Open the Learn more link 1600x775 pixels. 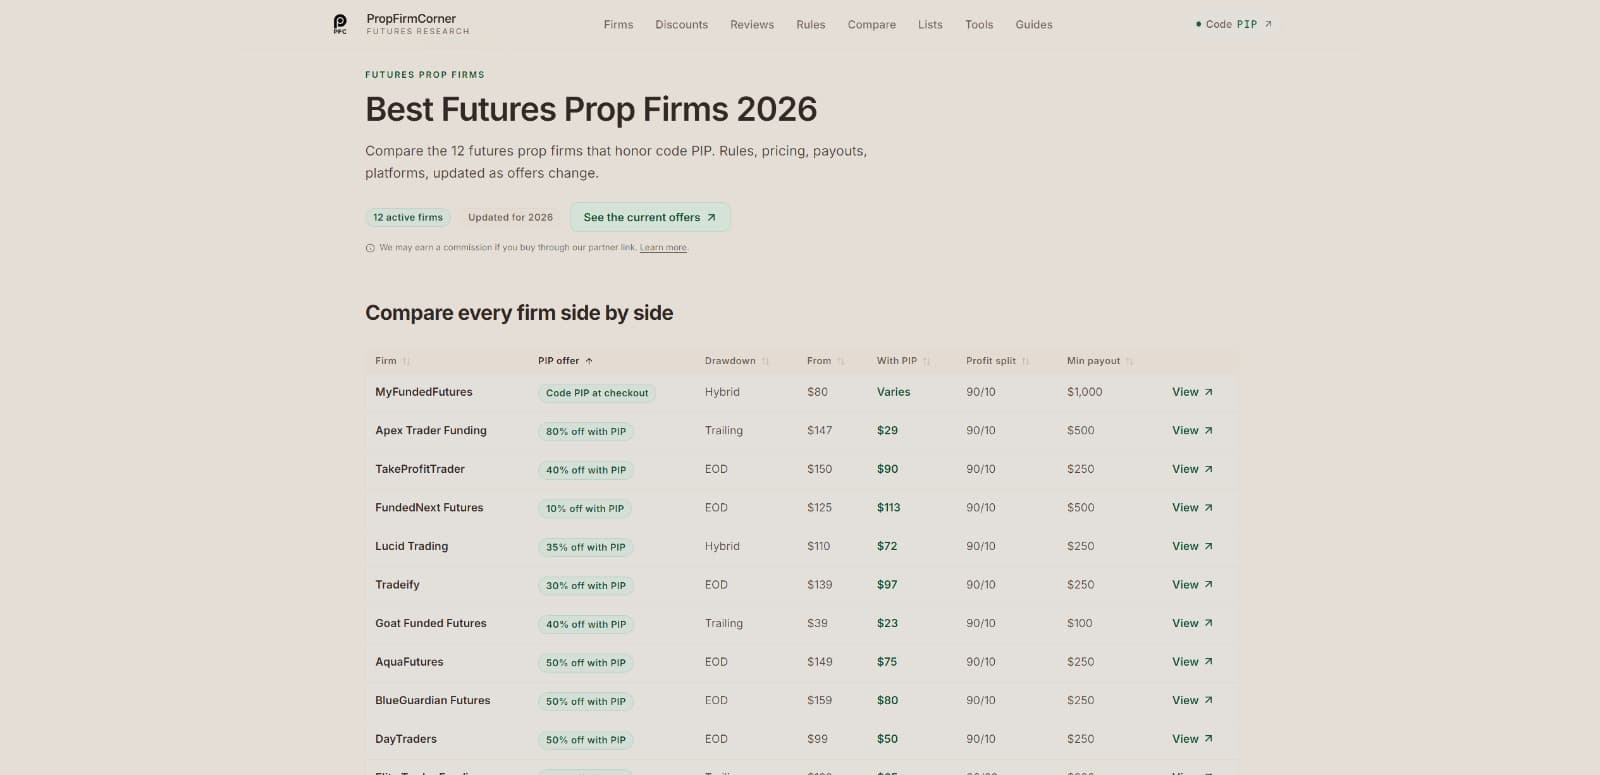[x=663, y=247]
